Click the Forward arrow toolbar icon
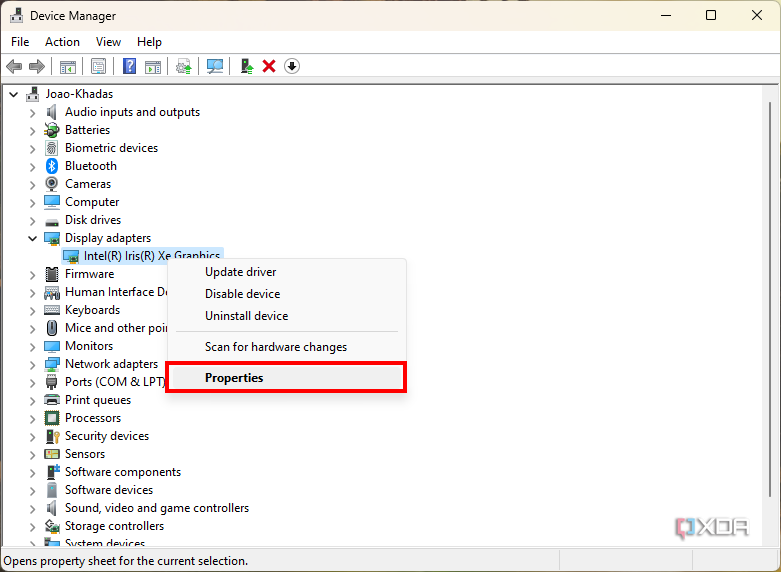This screenshot has width=781, height=572. (37, 66)
